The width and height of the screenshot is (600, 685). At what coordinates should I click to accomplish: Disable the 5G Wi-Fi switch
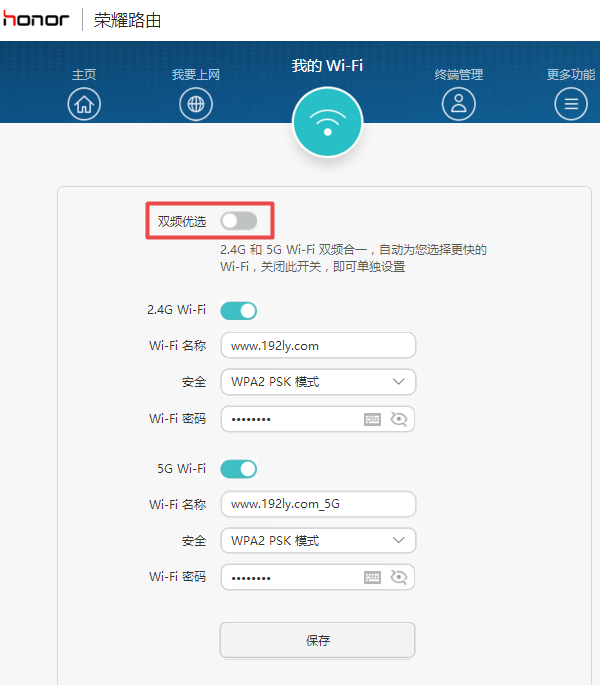coord(239,468)
